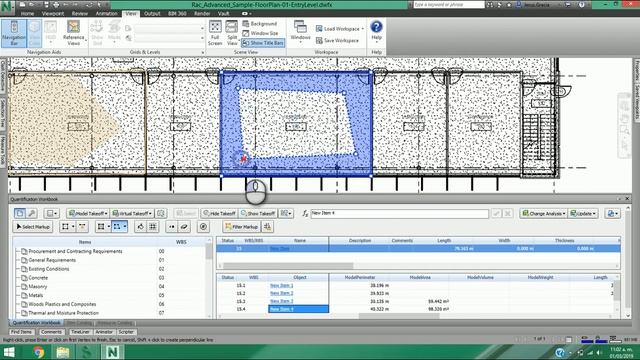Viewport: 640px width, 360px height.
Task: Click Show Takeoff button
Action: (x=258, y=213)
